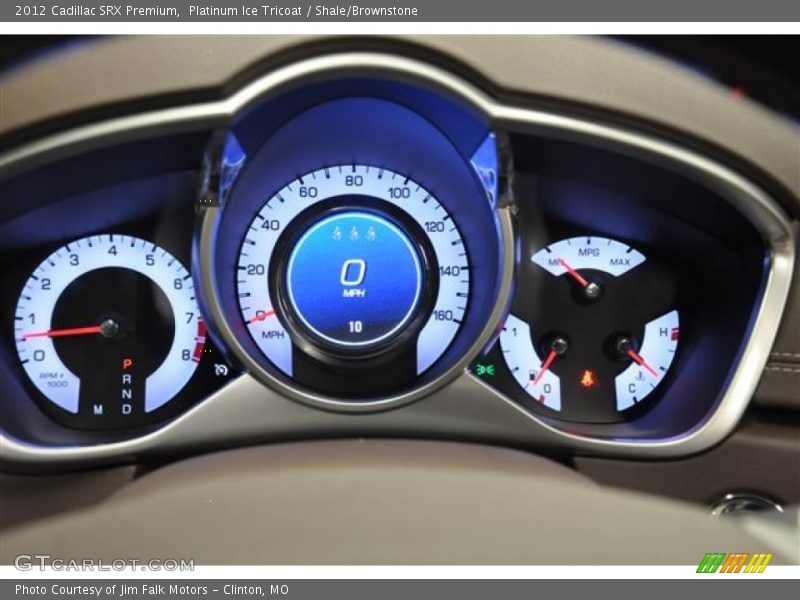
Task: Click the coolant temperature icon on temp gauge
Action: 641,374
